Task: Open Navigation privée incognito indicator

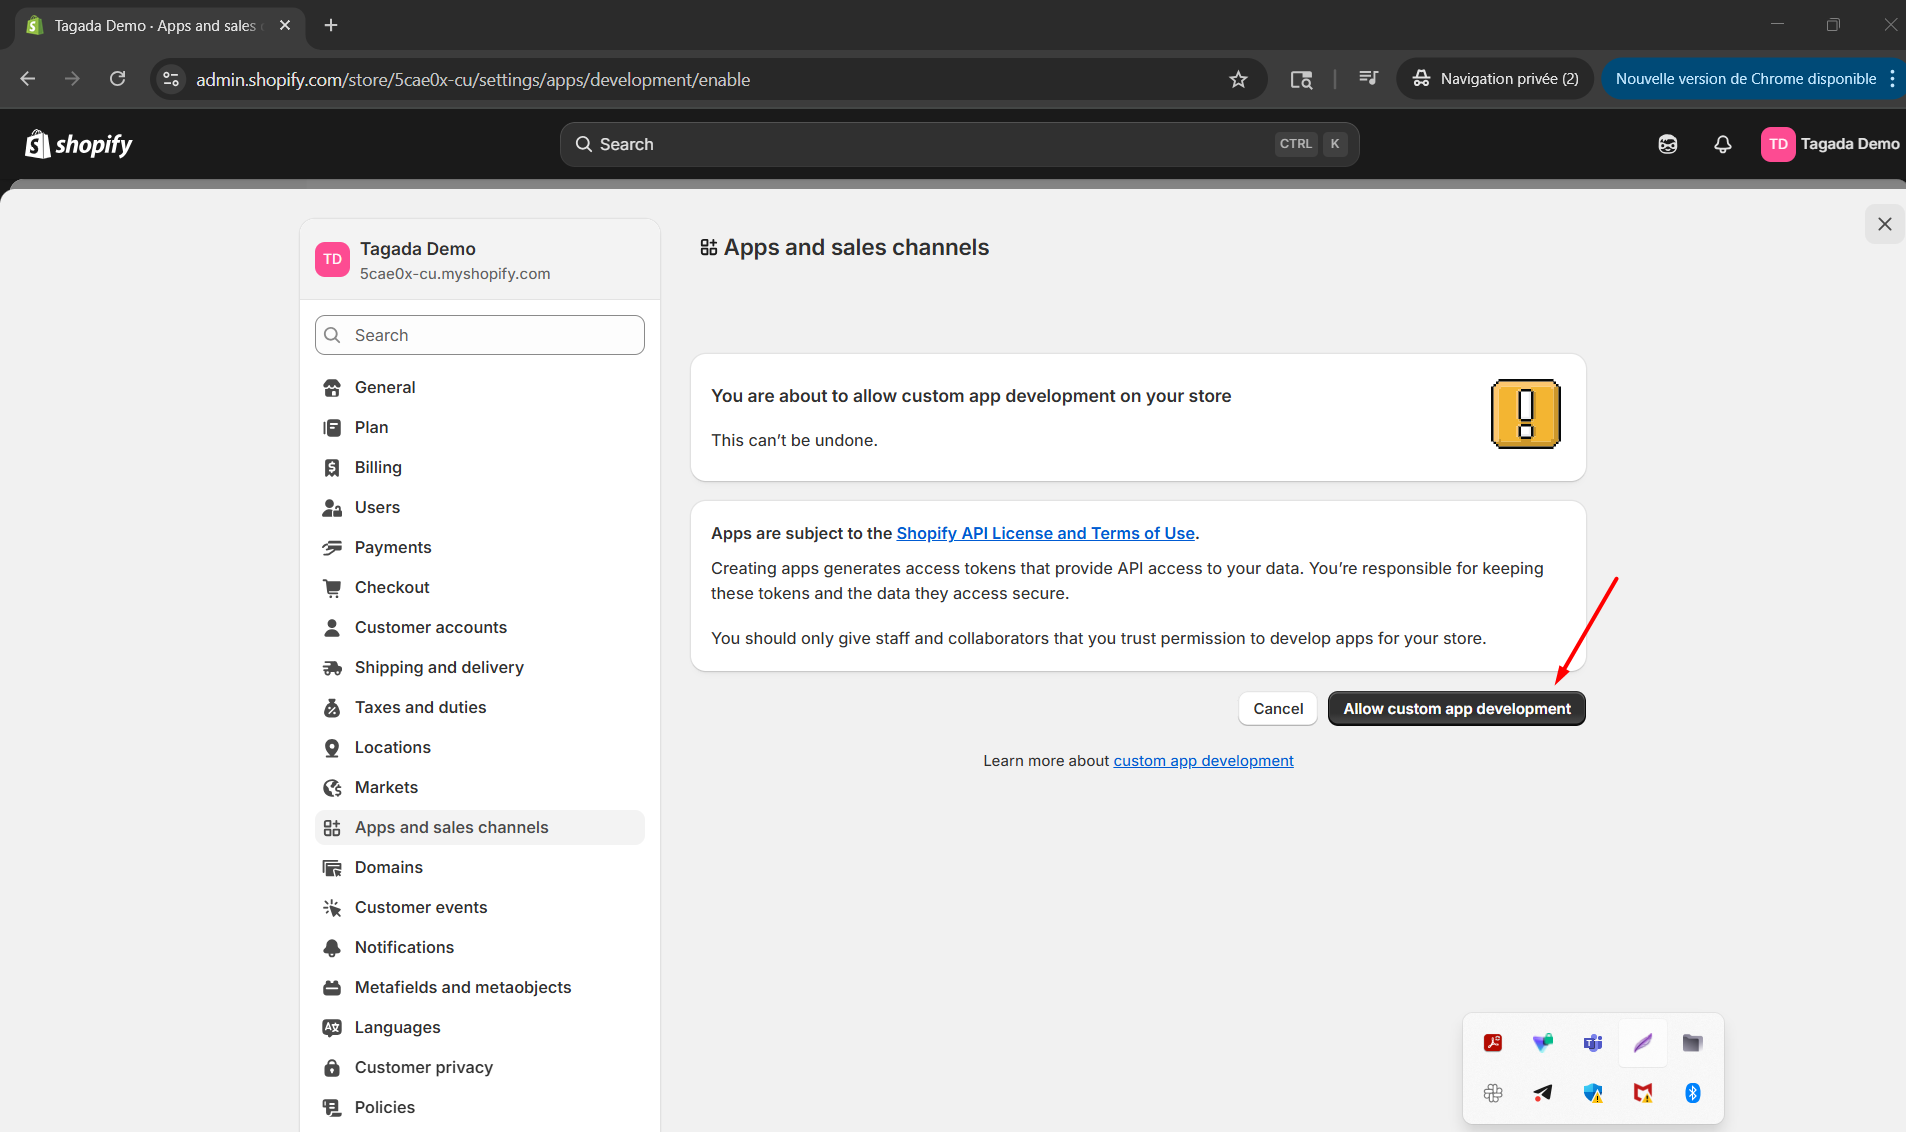Action: pos(1495,79)
